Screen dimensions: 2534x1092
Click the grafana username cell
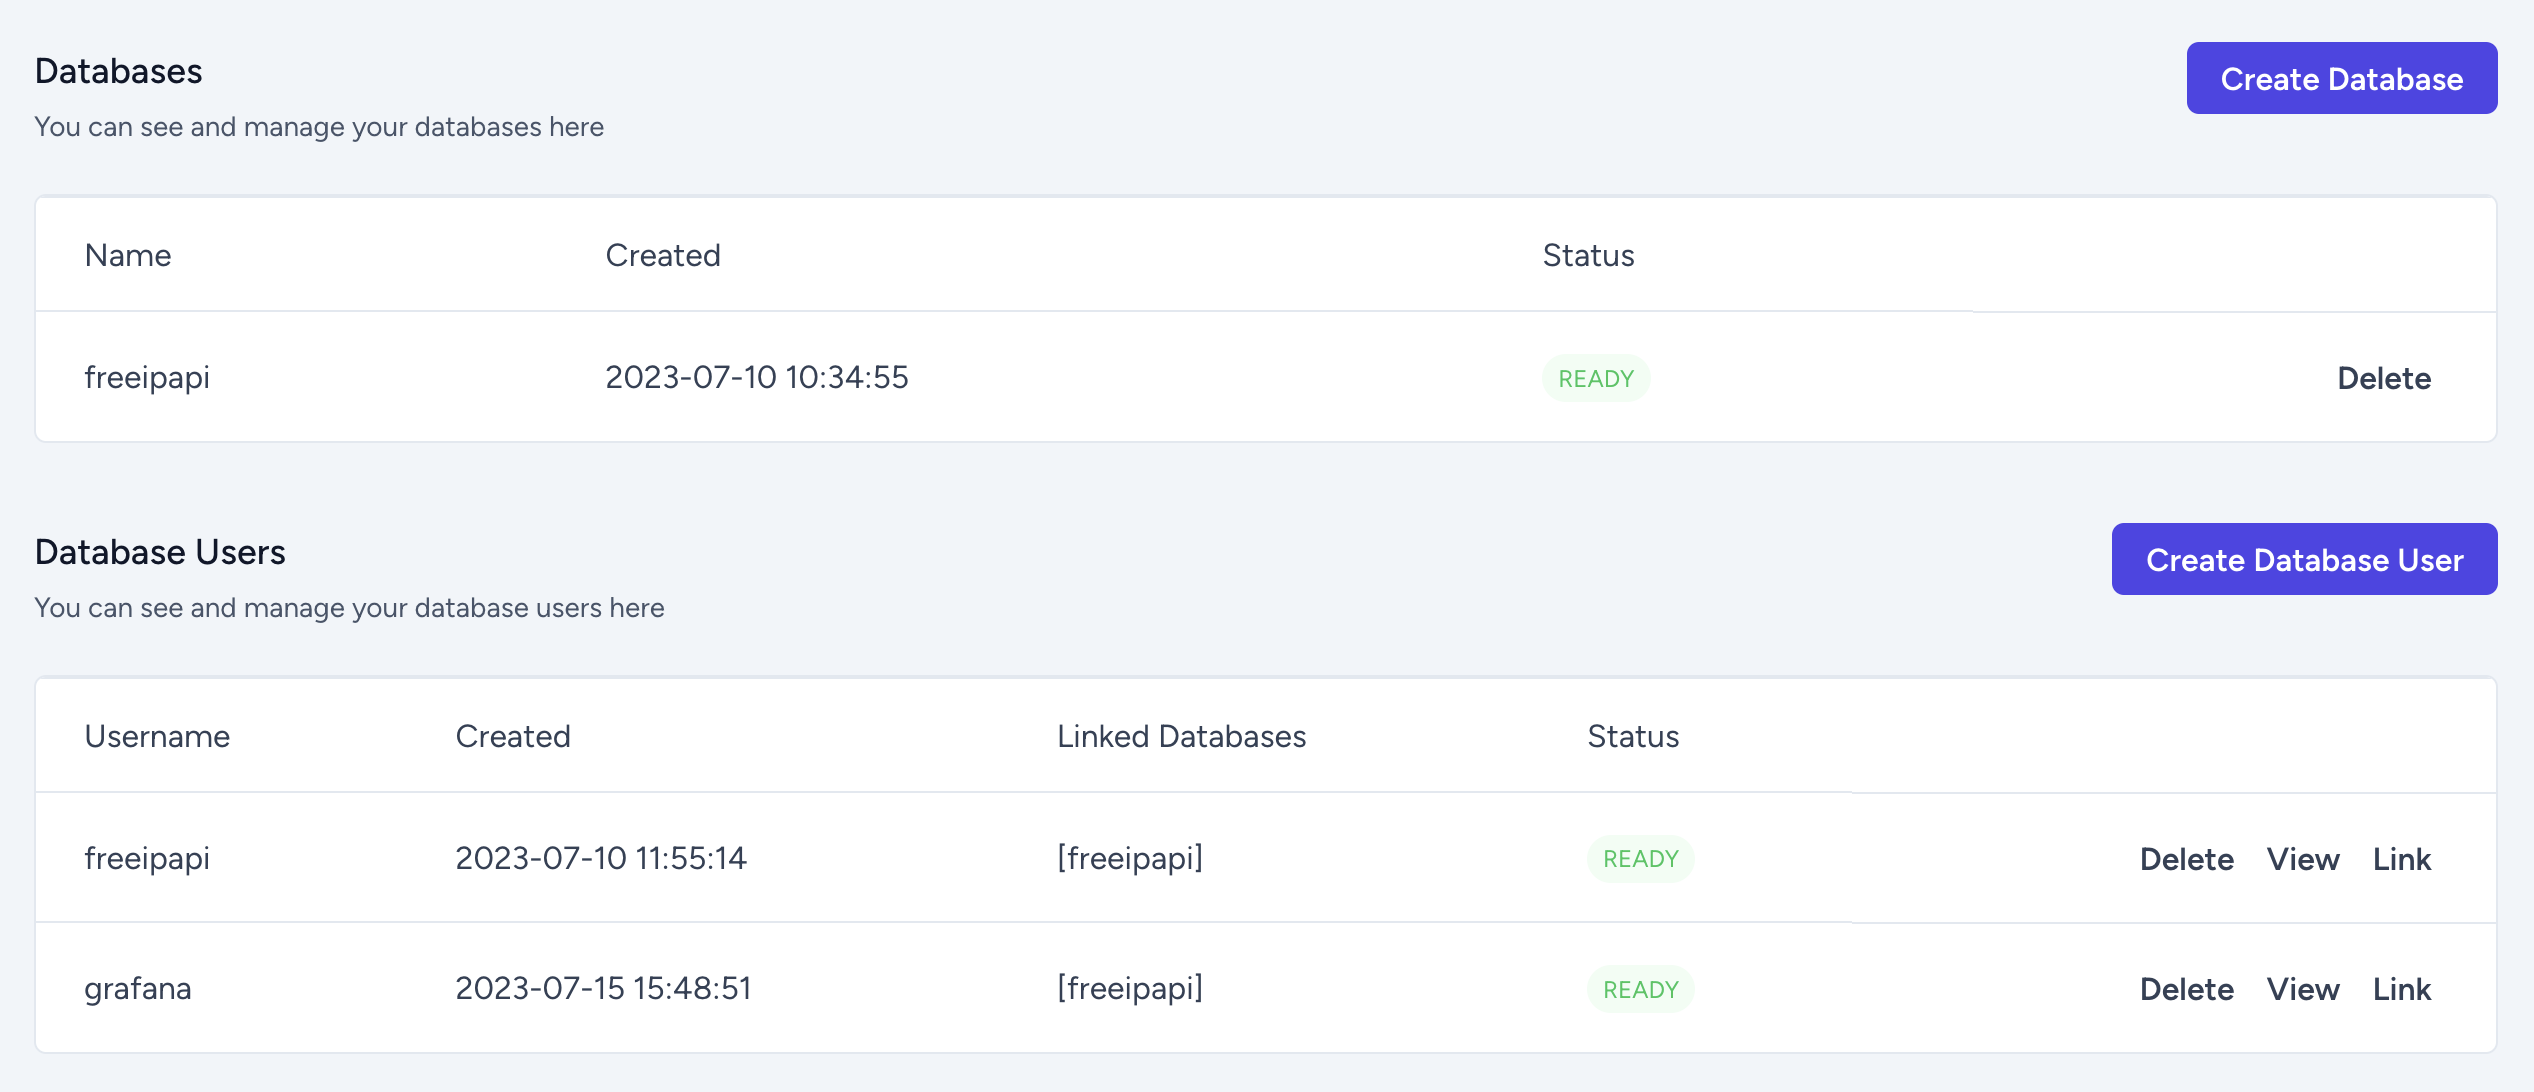coord(138,989)
